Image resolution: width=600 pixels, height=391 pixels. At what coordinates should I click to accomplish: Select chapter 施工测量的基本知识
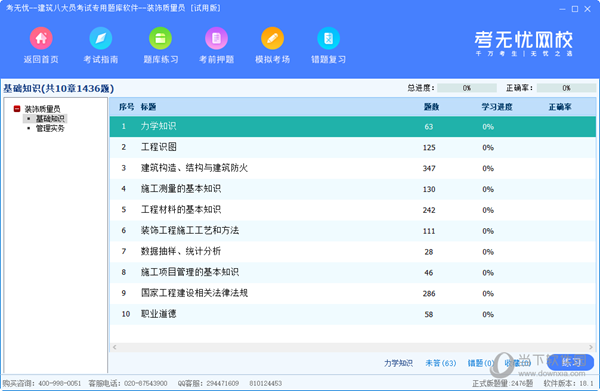pos(352,189)
